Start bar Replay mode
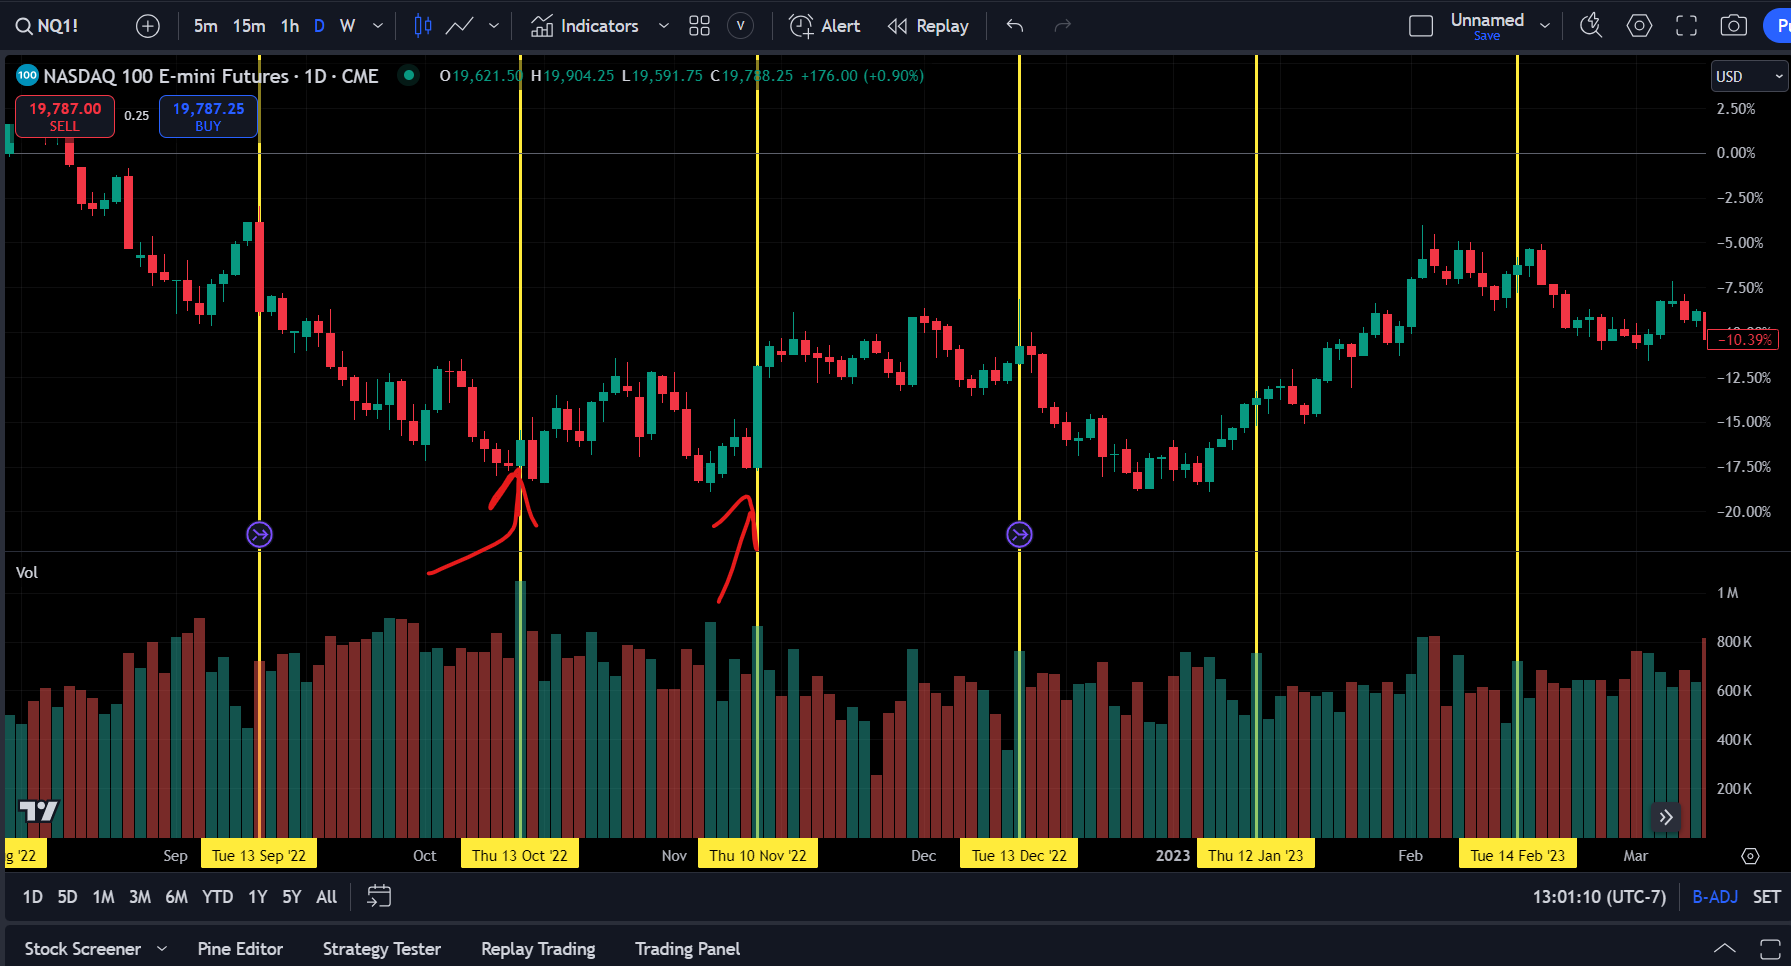Image resolution: width=1791 pixels, height=966 pixels. tap(928, 26)
